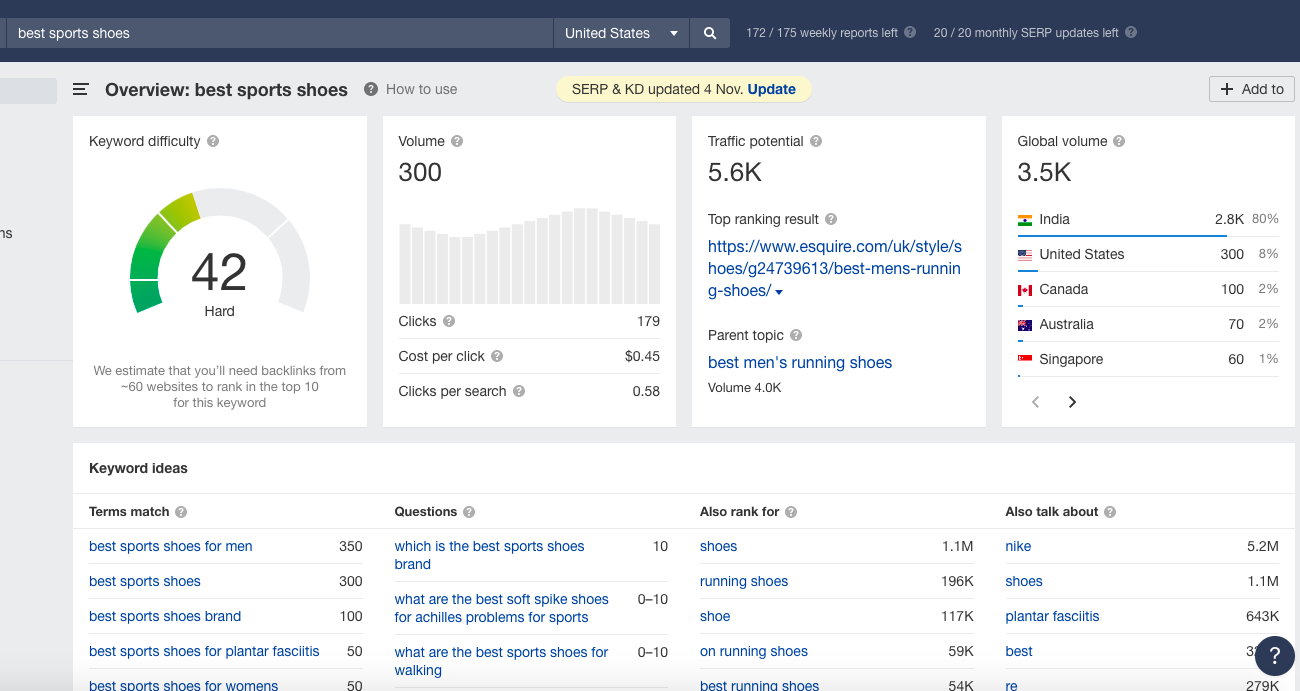This screenshot has height=691, width=1300.
Task: Open the hamburger menu beside Overview
Action: pyautogui.click(x=81, y=89)
